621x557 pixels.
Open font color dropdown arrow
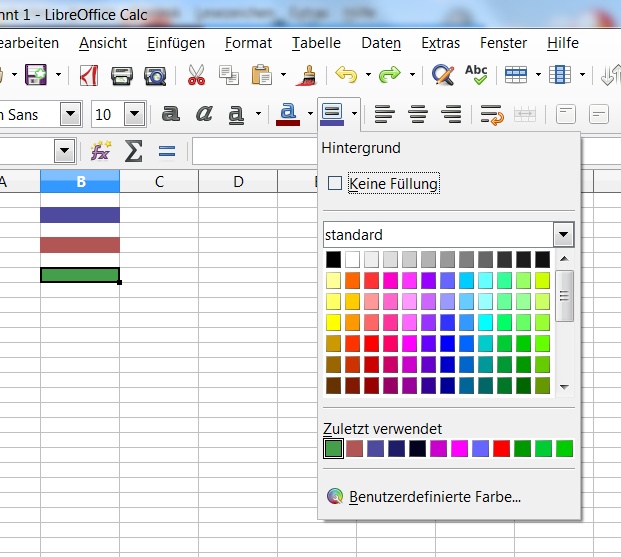click(307, 114)
